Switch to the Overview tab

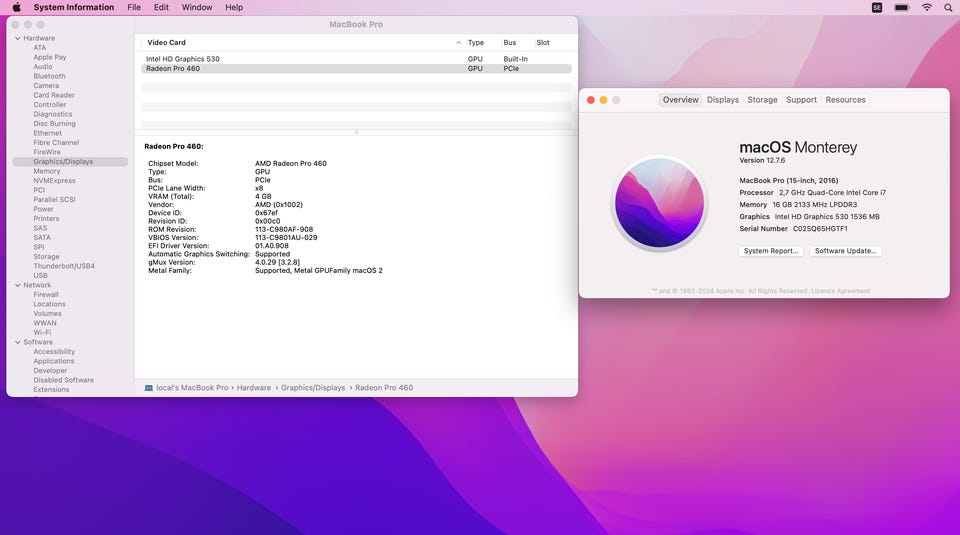tap(680, 100)
